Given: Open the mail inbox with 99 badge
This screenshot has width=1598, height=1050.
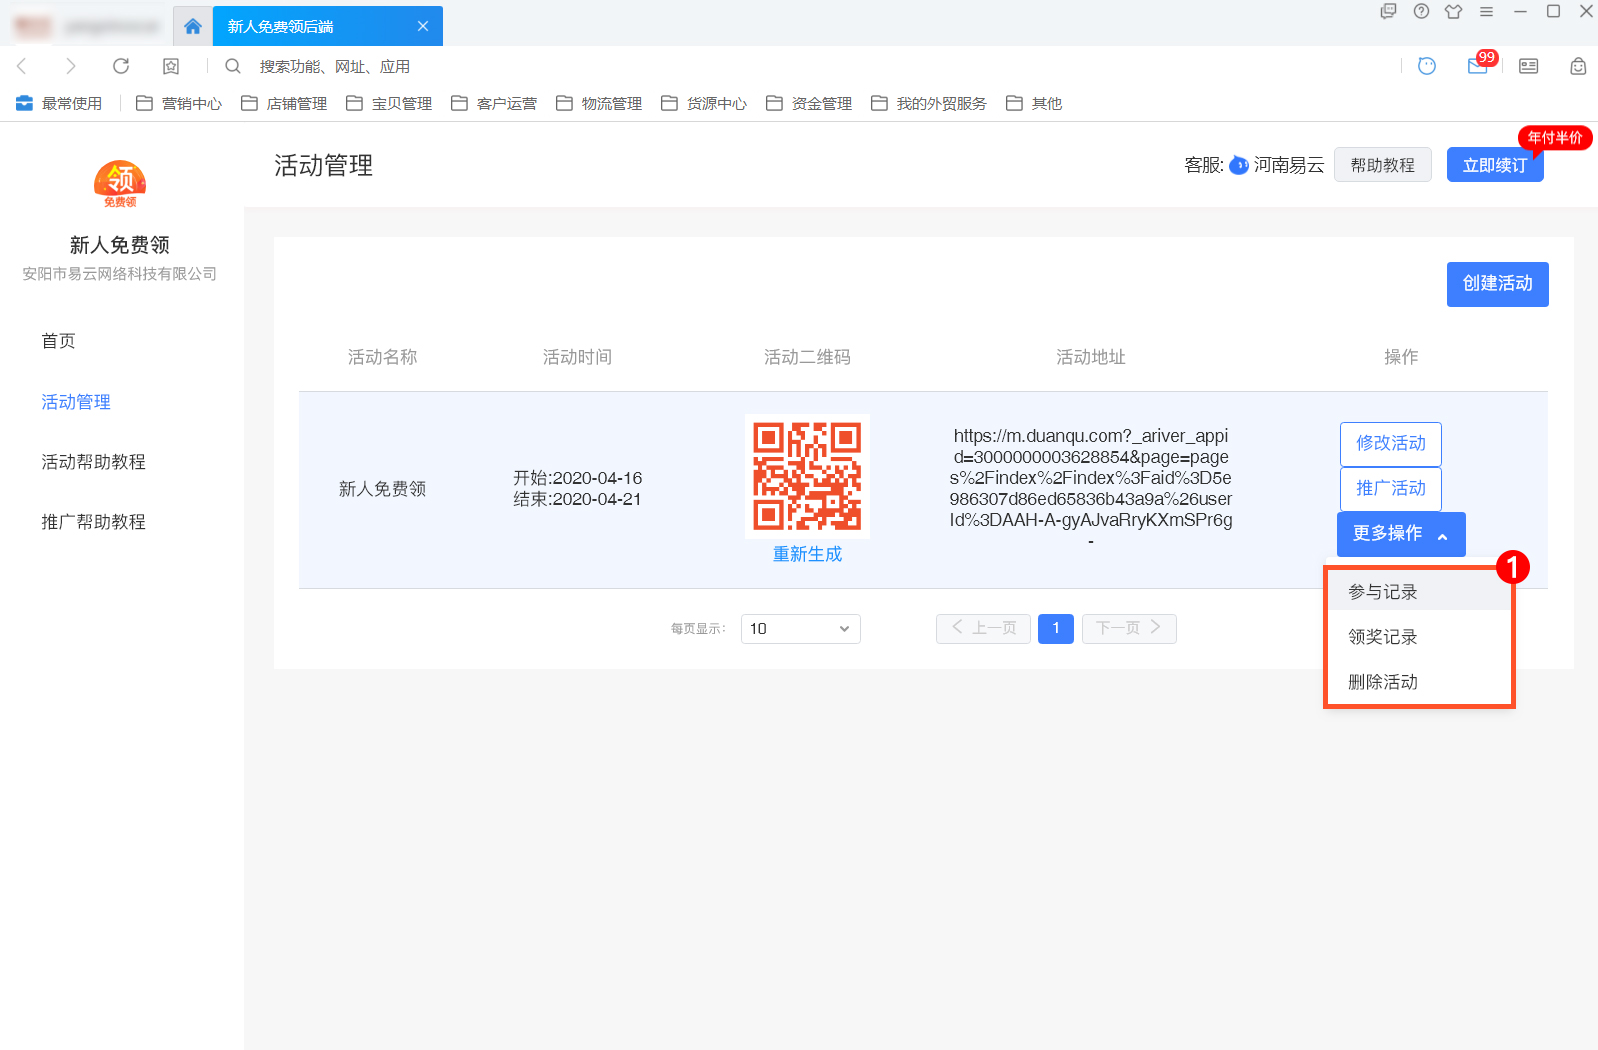Looking at the screenshot, I should (1477, 66).
